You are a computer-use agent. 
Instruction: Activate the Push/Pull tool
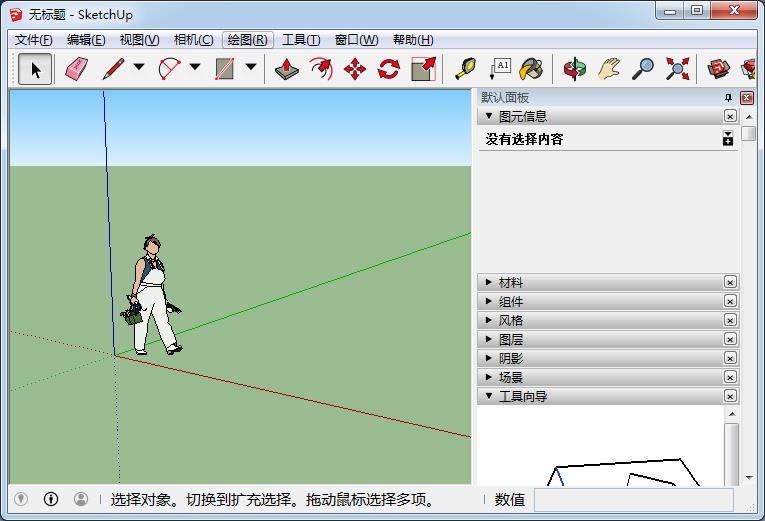pos(287,69)
